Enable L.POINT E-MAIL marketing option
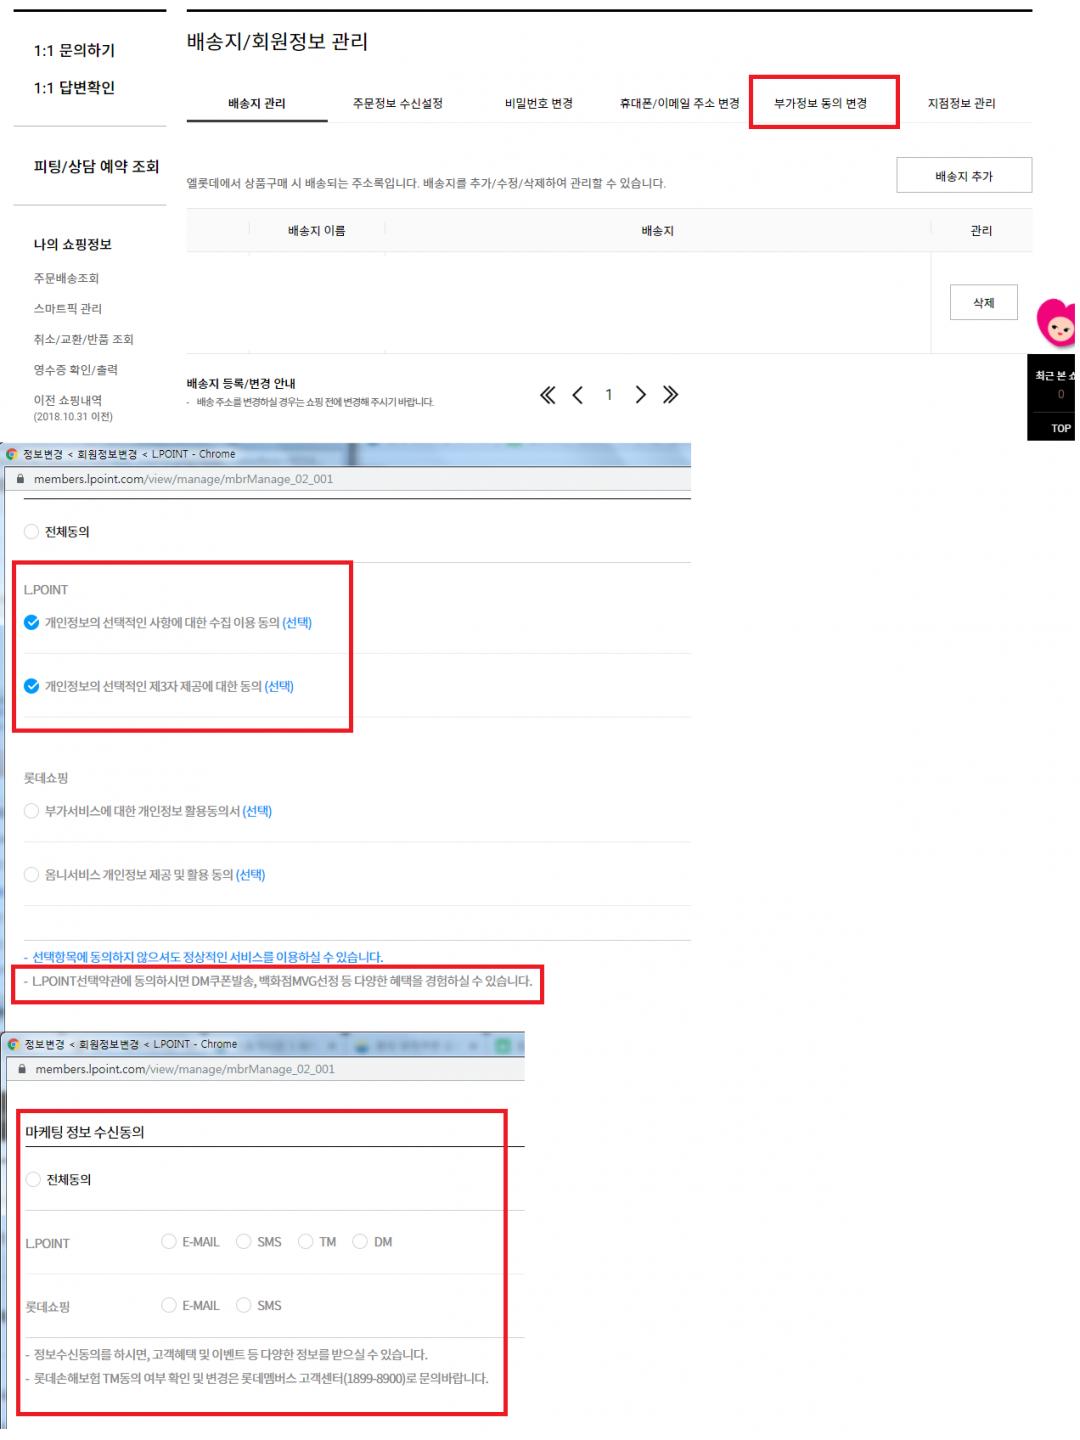The image size is (1080, 1440). (x=169, y=1242)
